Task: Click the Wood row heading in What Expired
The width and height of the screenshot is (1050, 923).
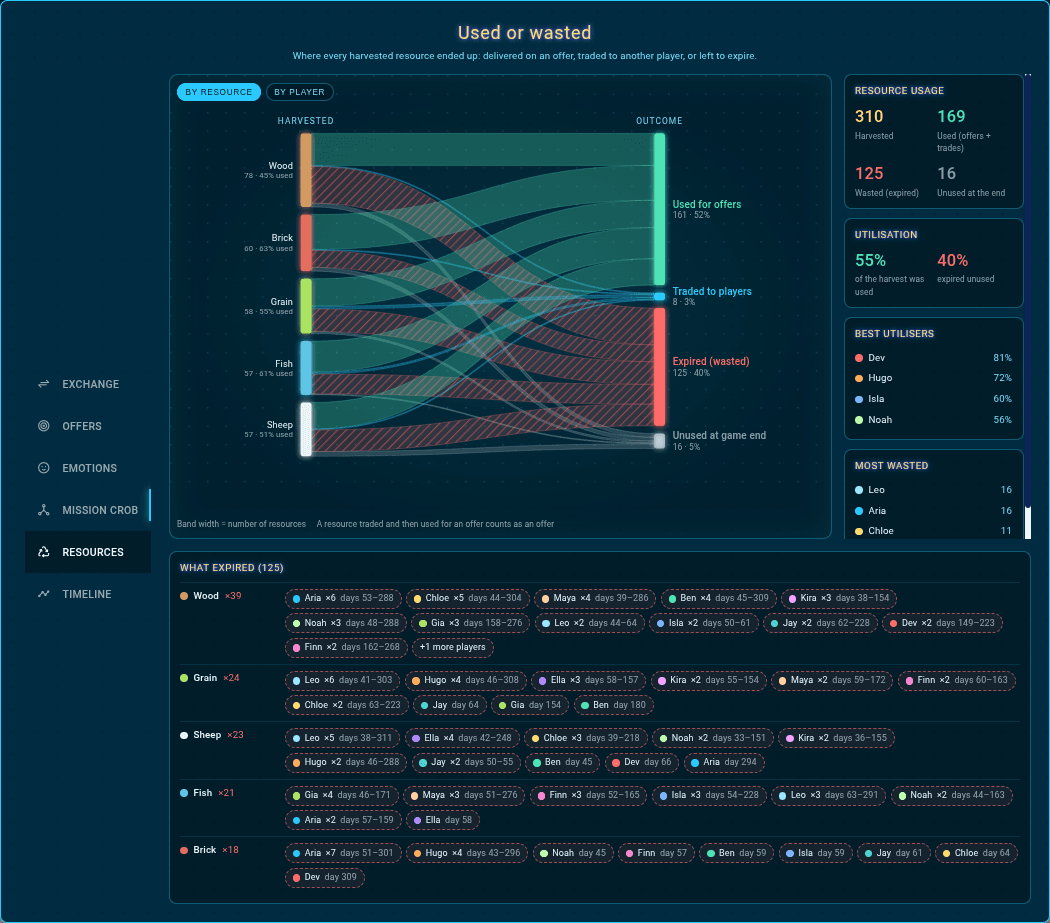Action: coord(210,595)
